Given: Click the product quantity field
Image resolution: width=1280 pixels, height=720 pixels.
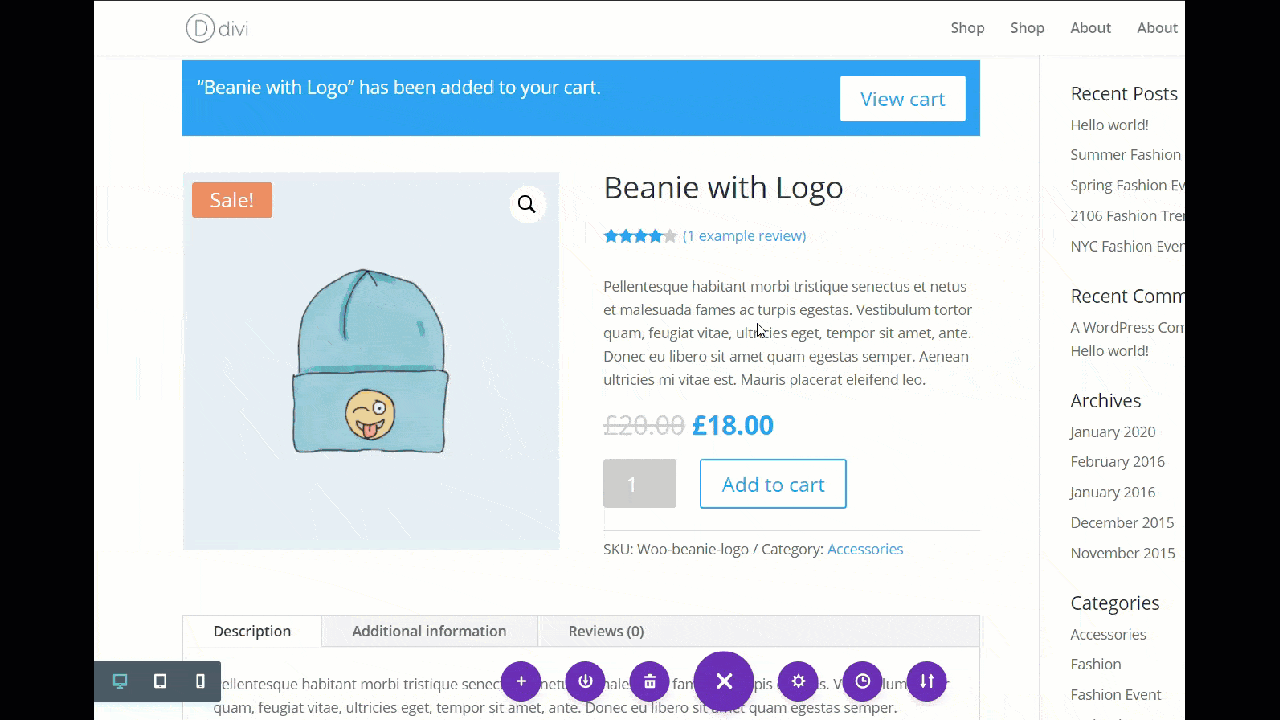Looking at the screenshot, I should [x=639, y=484].
